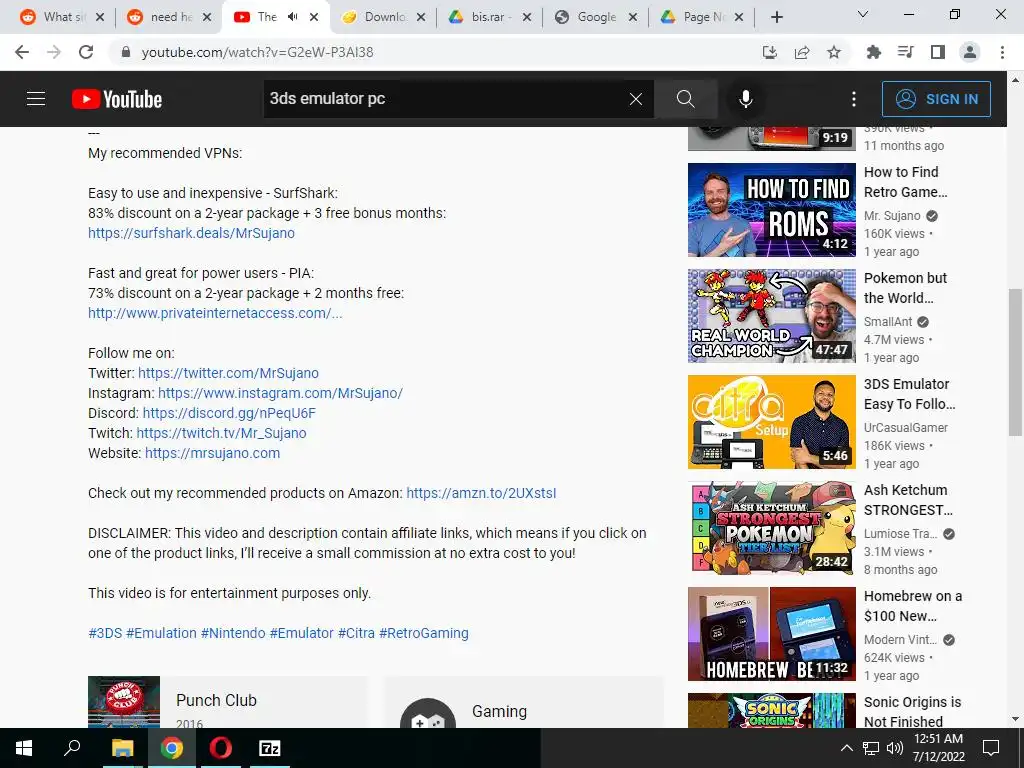Viewport: 1024px width, 768px height.
Task: Show hidden system tray icons
Action: (846, 748)
